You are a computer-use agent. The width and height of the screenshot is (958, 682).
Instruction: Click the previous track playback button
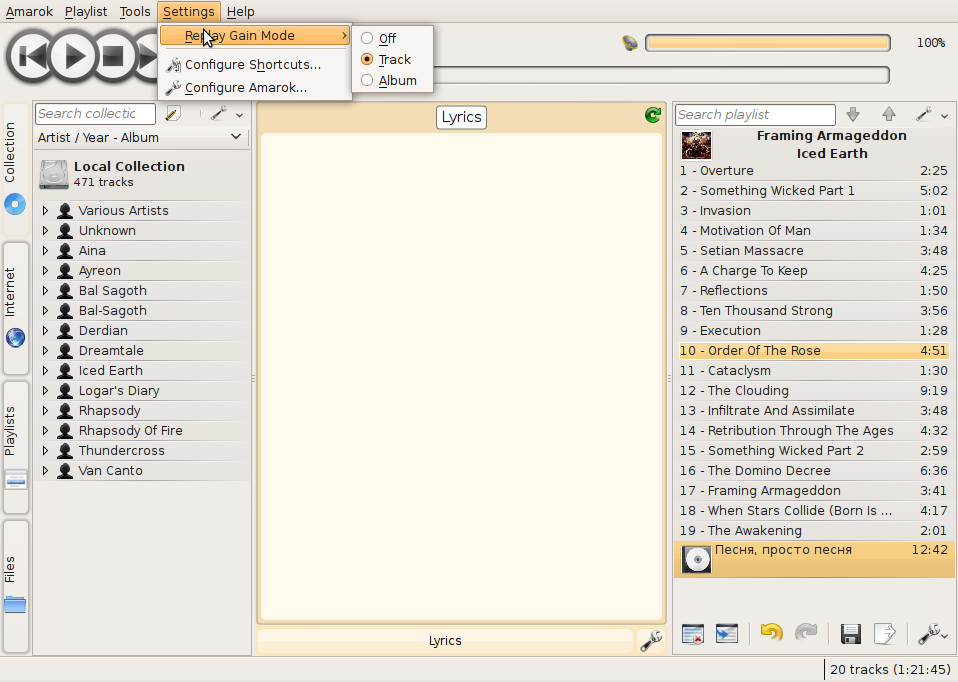coord(32,56)
